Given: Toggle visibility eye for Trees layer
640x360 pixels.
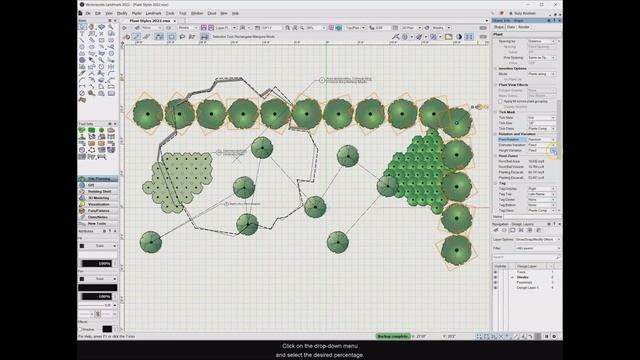Looking at the screenshot, I should pos(496,272).
